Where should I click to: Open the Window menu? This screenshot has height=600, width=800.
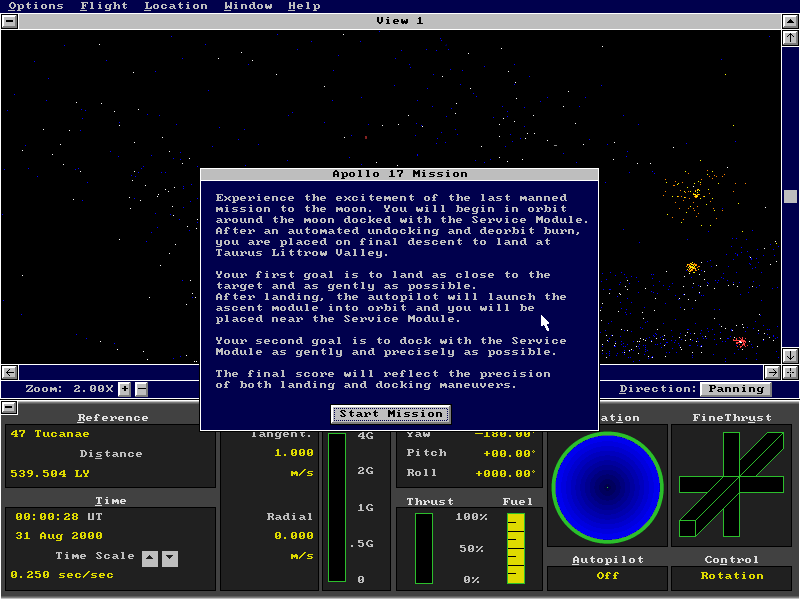point(248,6)
